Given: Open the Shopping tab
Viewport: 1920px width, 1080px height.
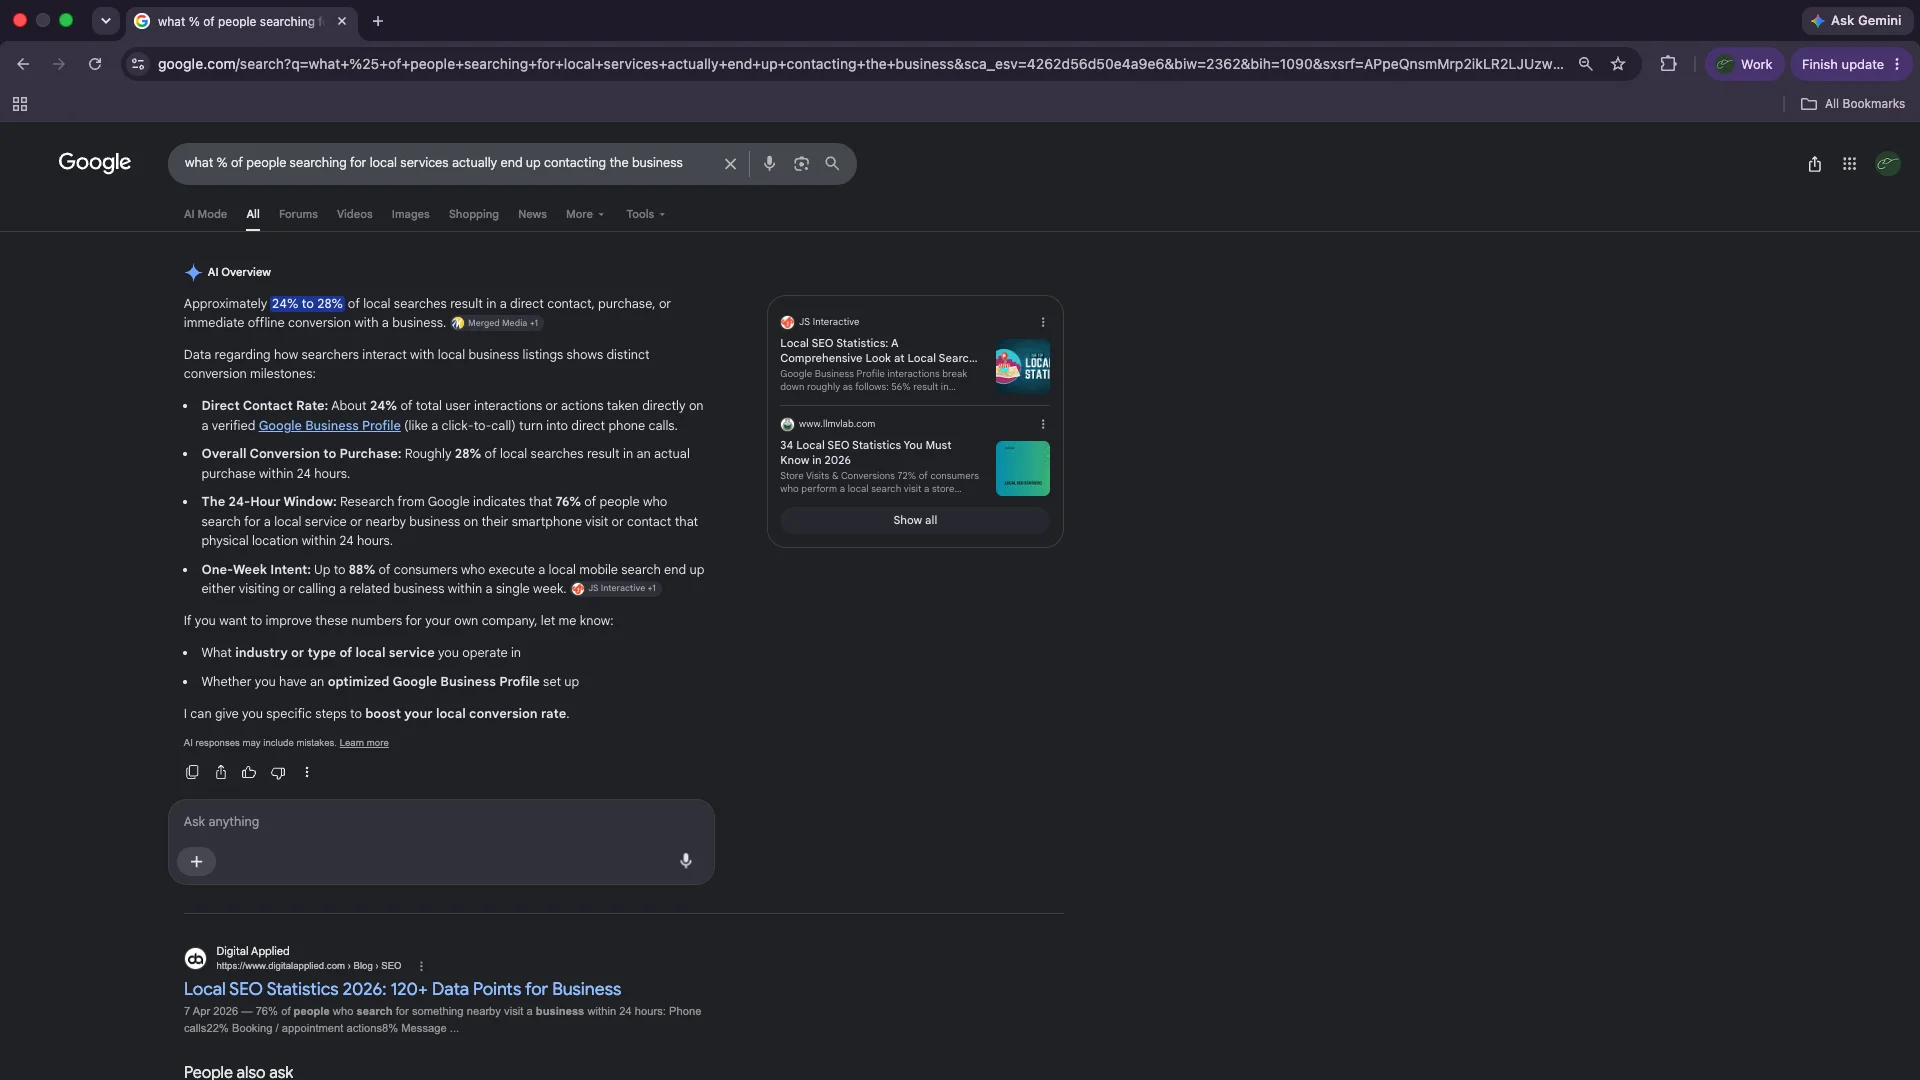Looking at the screenshot, I should pos(473,214).
